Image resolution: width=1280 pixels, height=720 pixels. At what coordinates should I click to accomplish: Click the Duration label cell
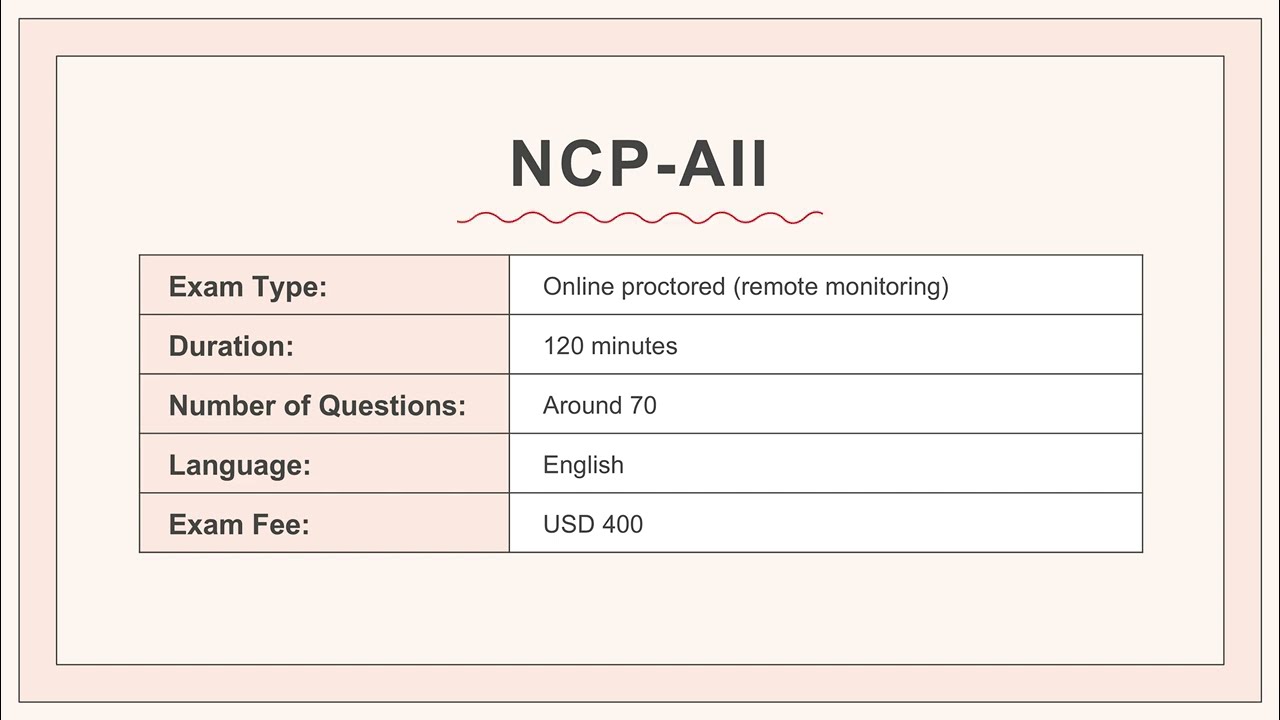pos(324,345)
